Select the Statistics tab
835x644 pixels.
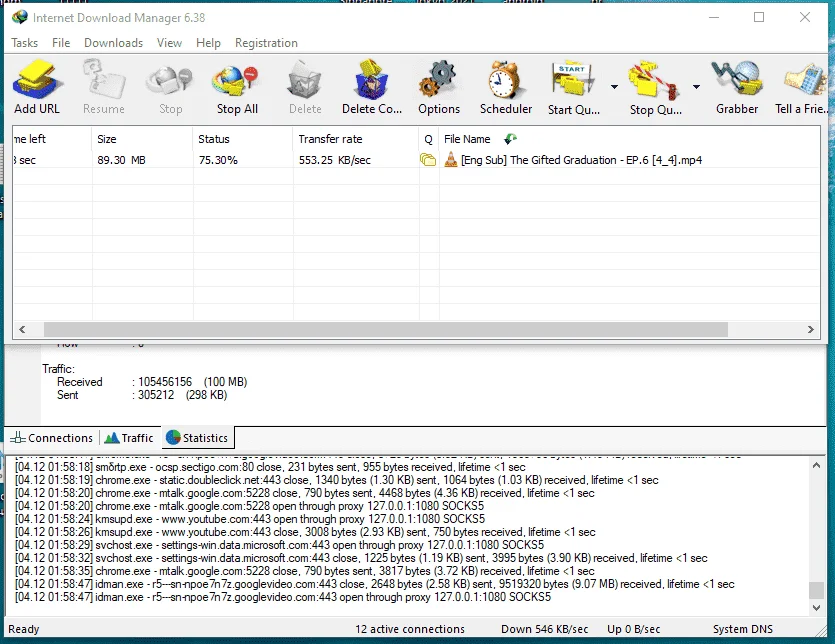coord(198,438)
